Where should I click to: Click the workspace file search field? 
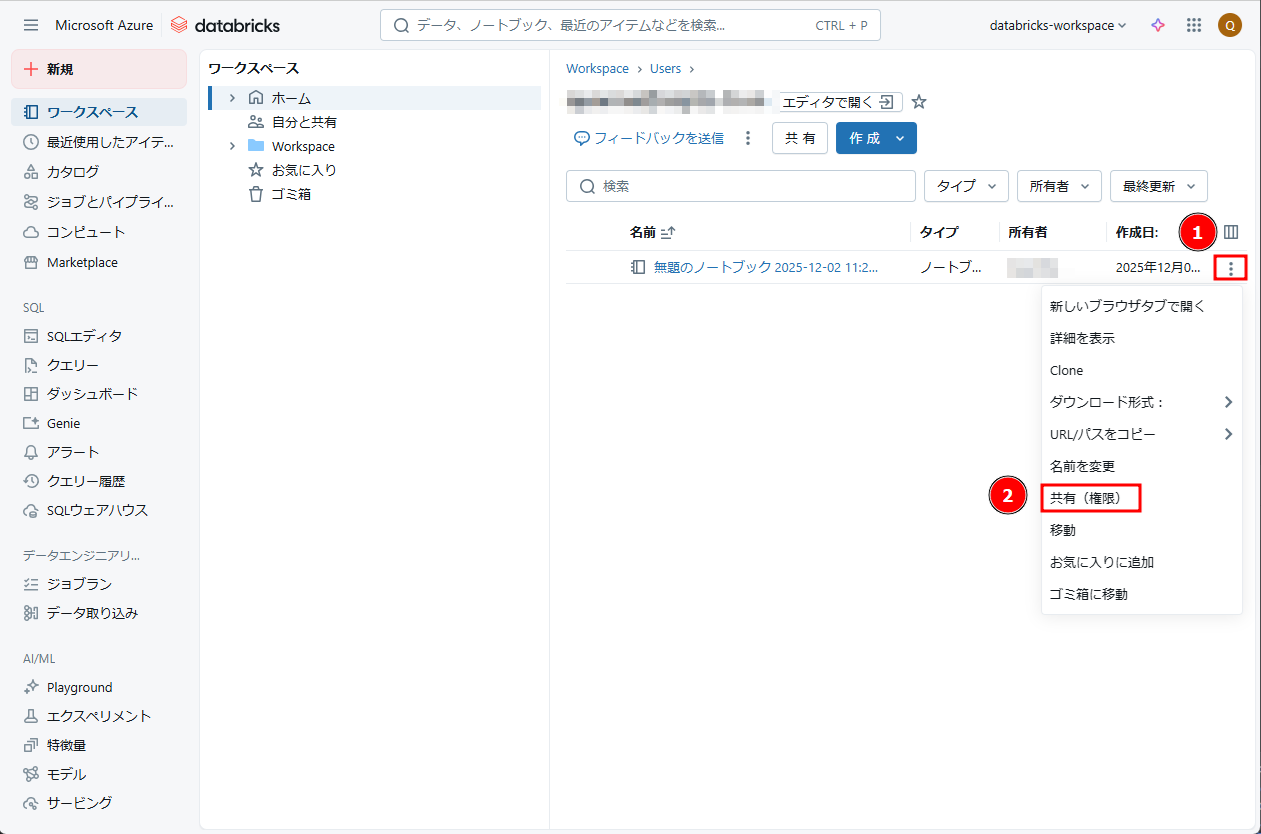coord(741,186)
